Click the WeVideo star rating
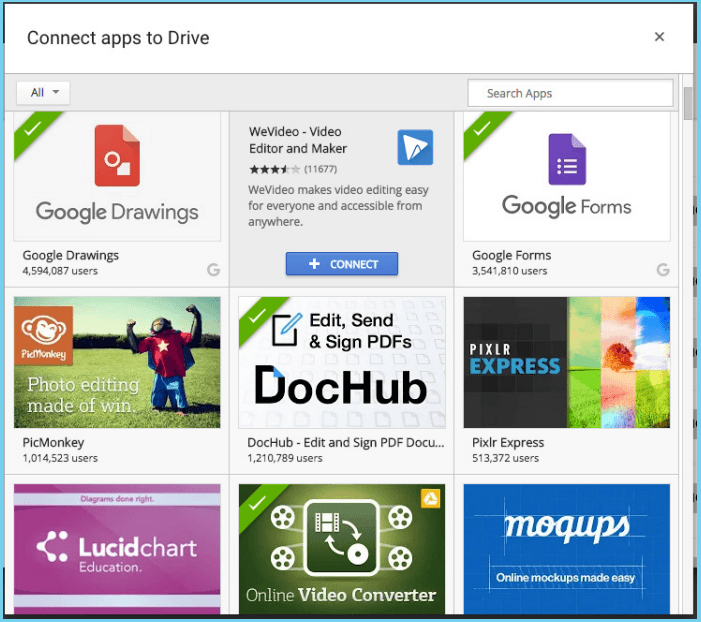Screen dimensions: 701x622 274,169
